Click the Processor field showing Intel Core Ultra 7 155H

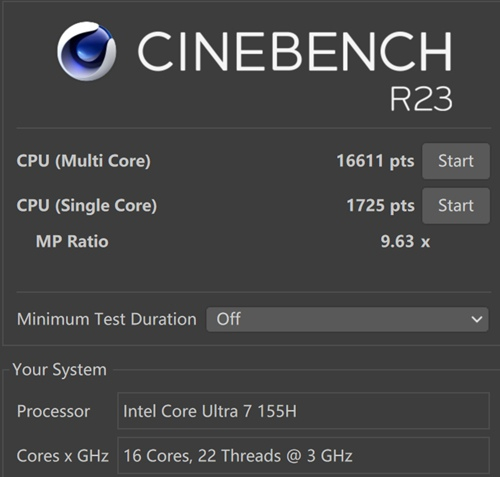(x=303, y=411)
